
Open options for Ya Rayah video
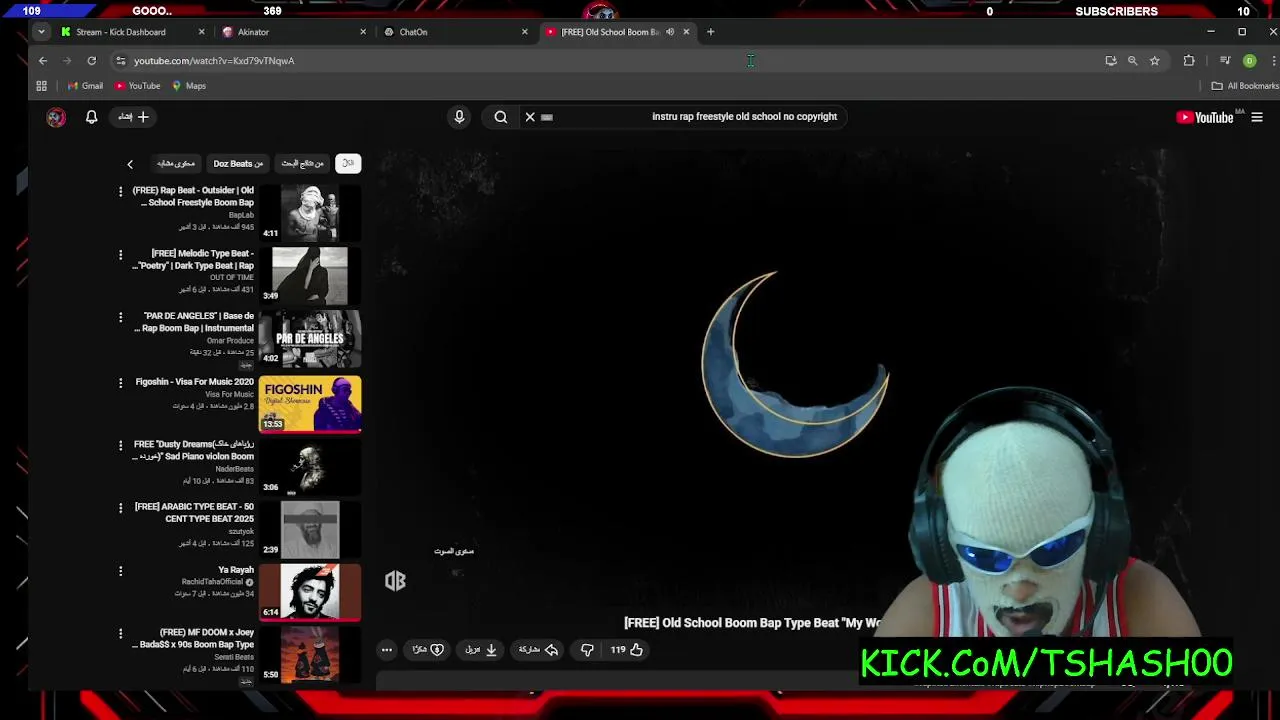(x=121, y=571)
